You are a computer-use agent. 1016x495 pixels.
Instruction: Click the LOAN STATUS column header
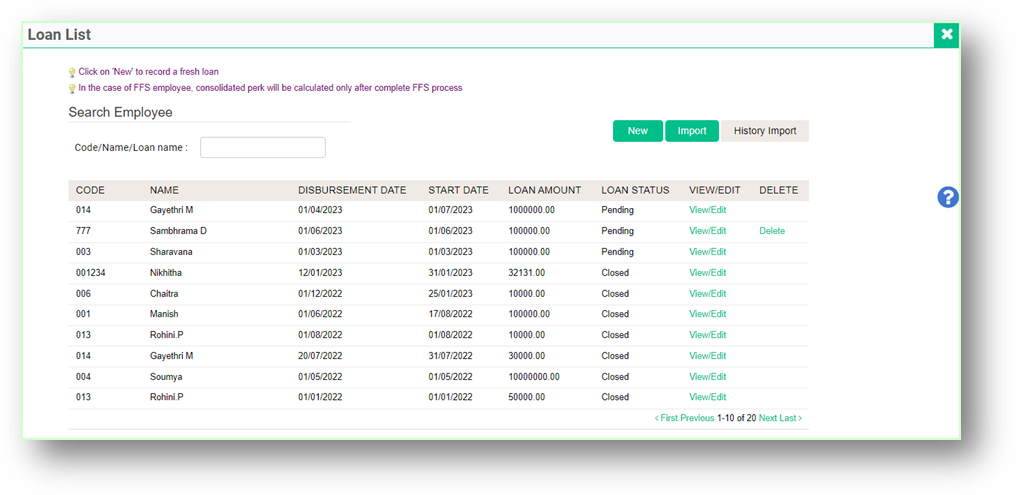(635, 190)
